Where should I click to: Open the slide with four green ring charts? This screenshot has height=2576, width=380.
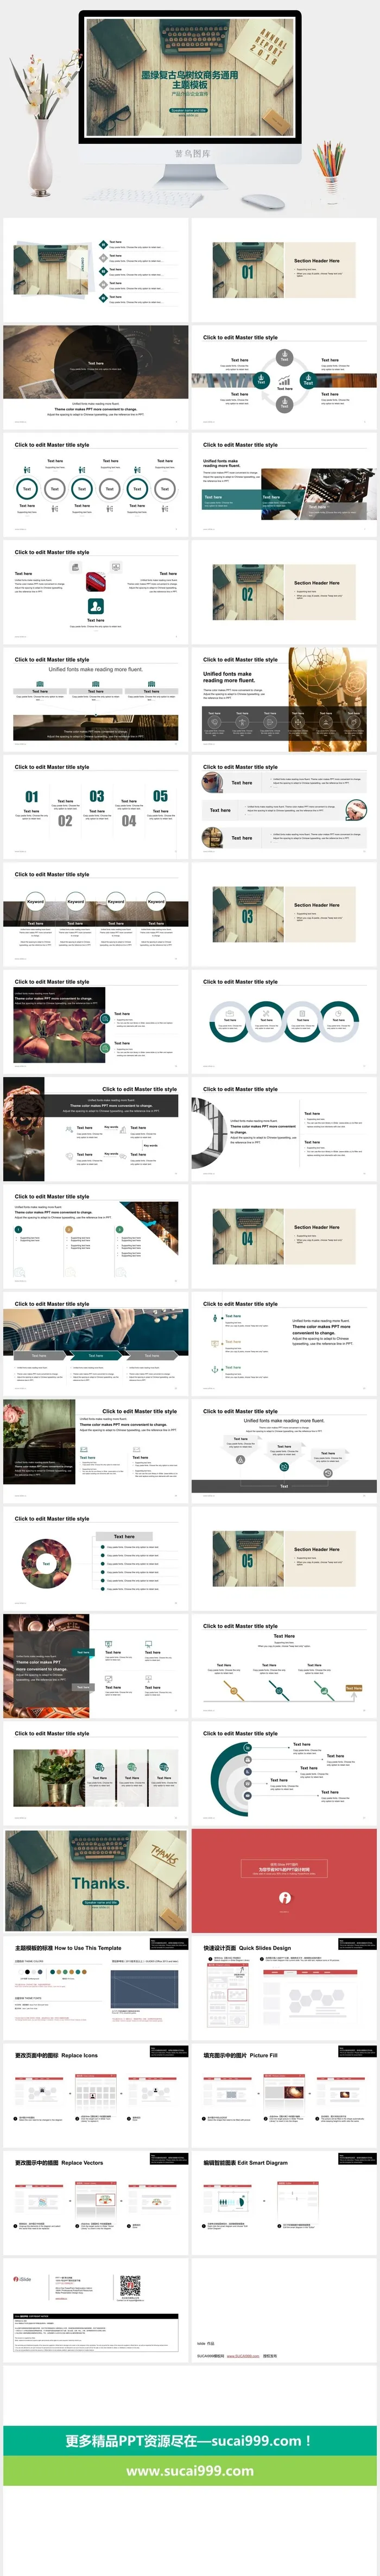coord(284,1021)
